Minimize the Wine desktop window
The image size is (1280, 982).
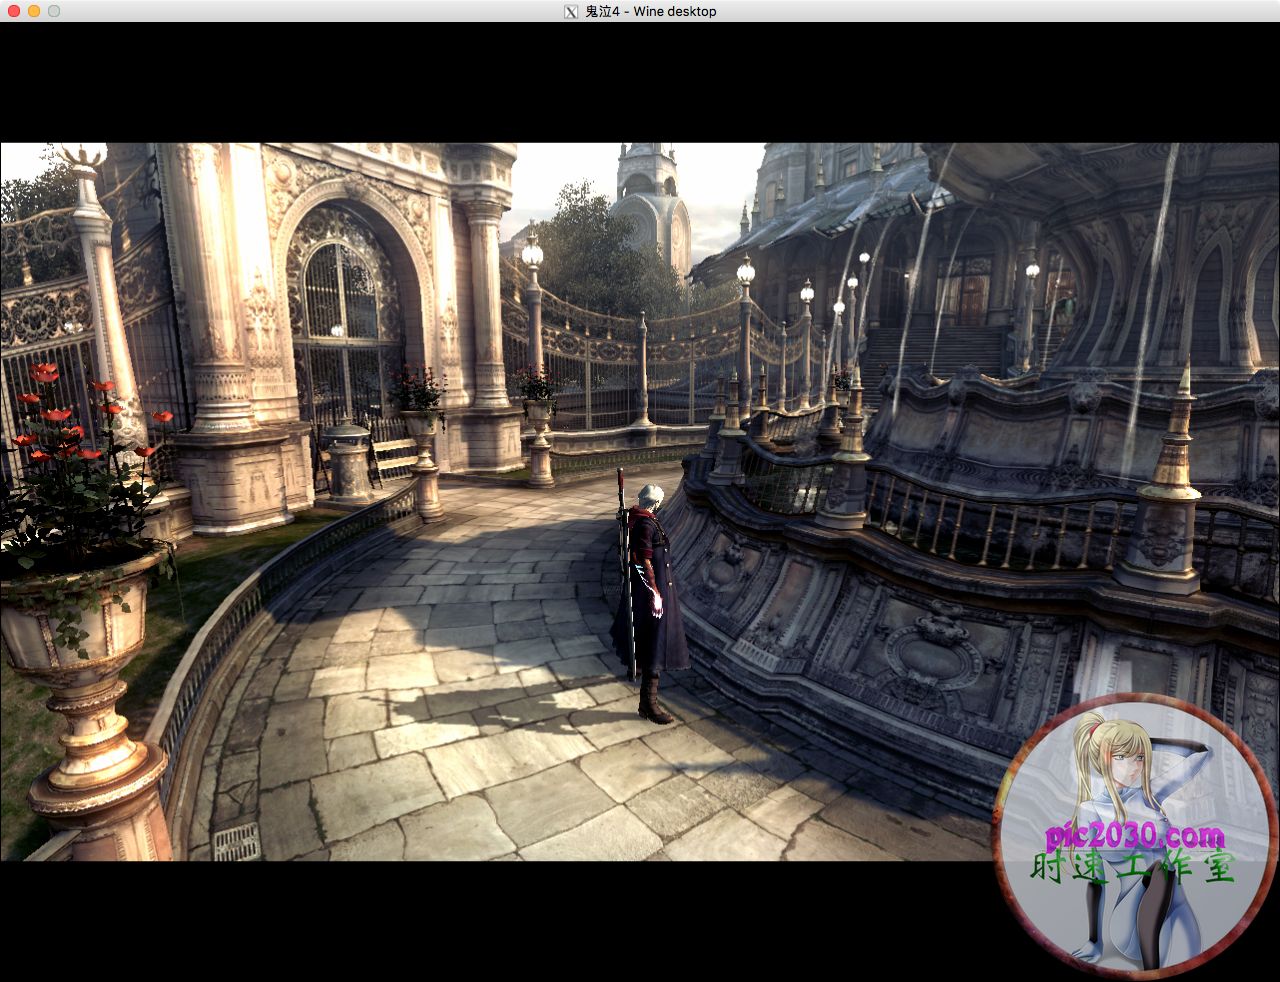coord(34,11)
